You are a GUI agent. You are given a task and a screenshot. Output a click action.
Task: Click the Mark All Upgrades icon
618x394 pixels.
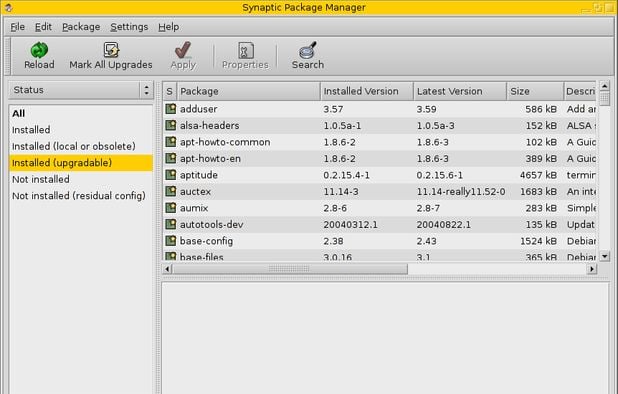coord(111,50)
